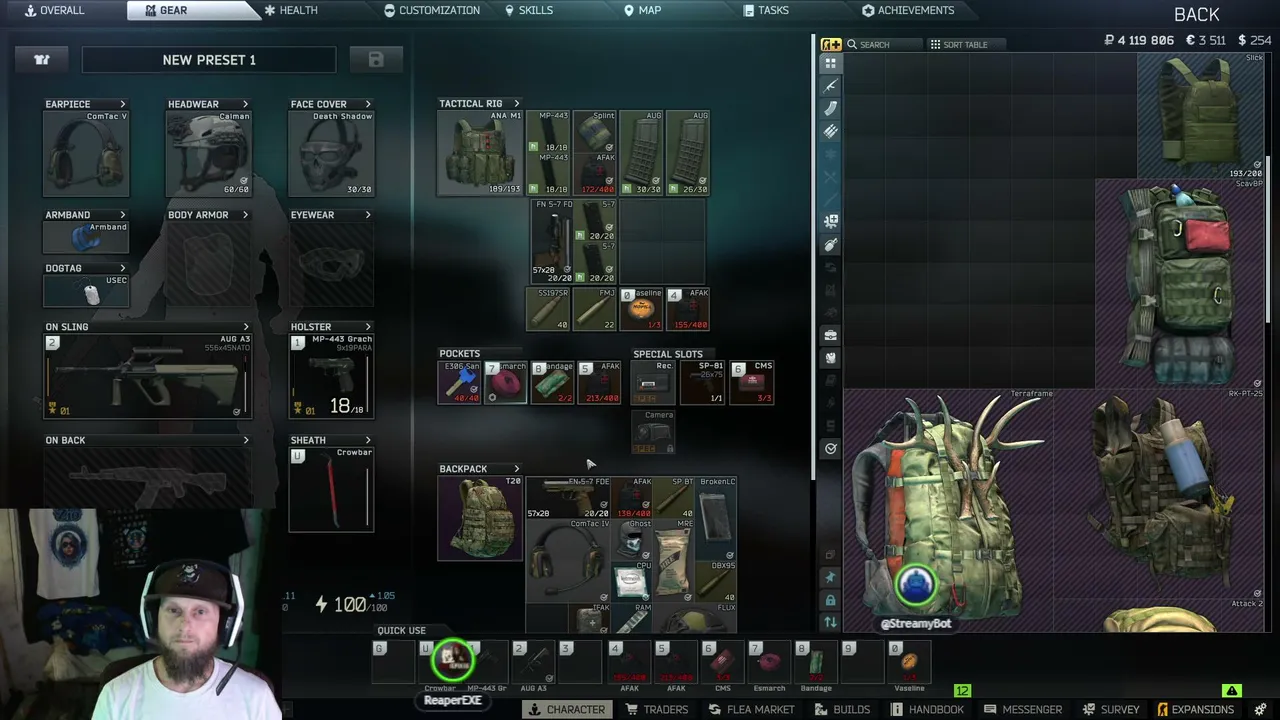
Task: Select the checkmark filter in stash sidebar
Action: (x=831, y=449)
